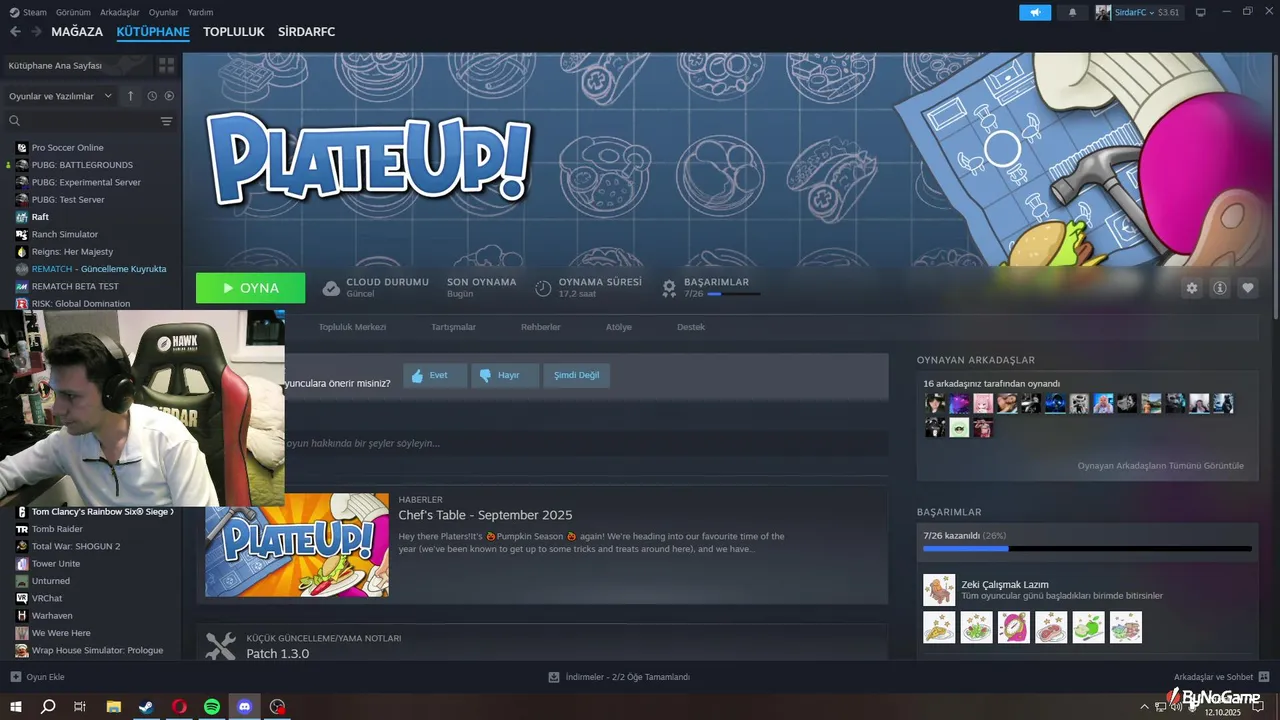Go to TOPLULUK tab
The width and height of the screenshot is (1280, 720).
click(x=234, y=32)
